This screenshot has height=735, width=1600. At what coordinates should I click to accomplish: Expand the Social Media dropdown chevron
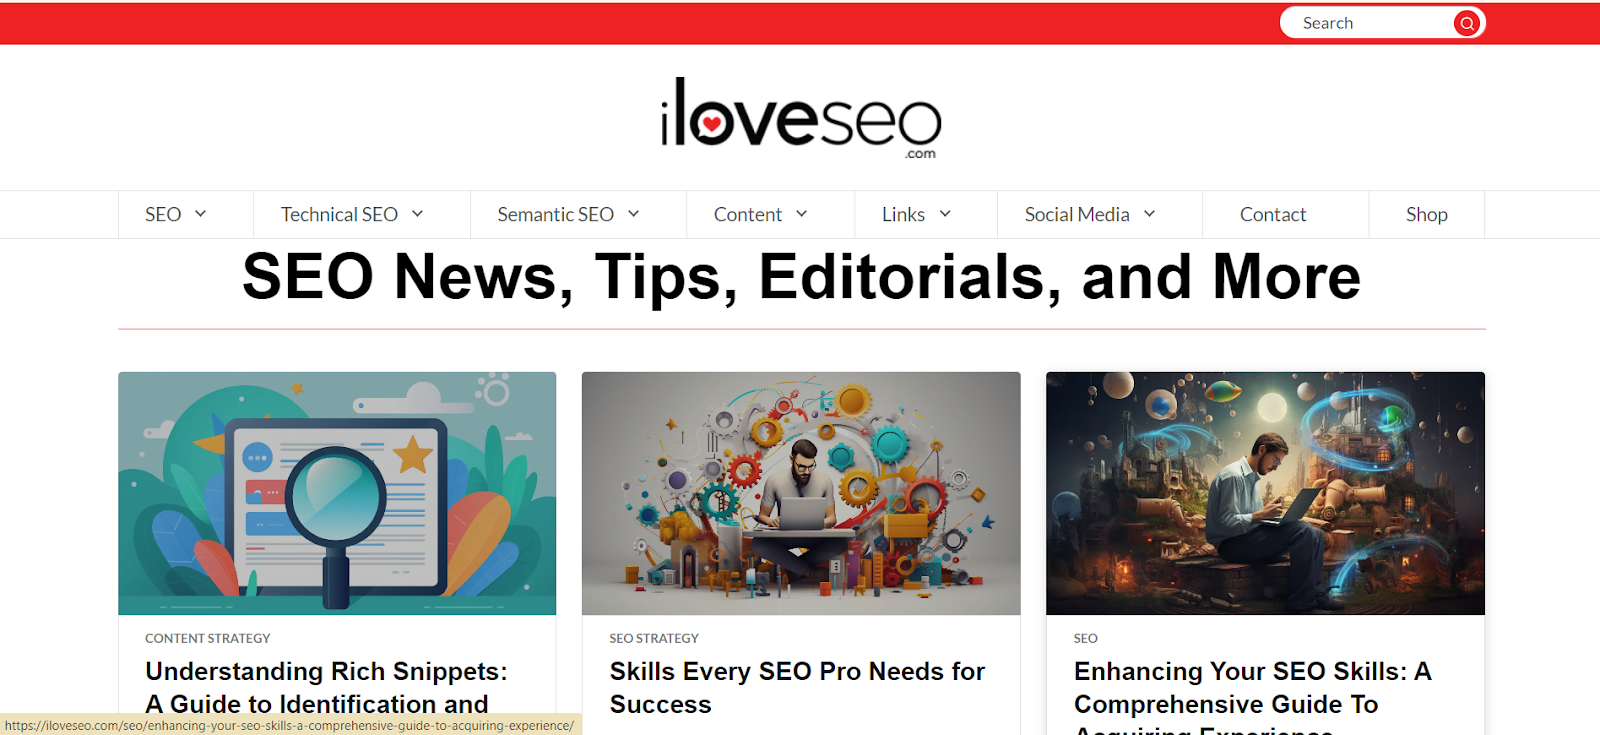click(x=1150, y=214)
